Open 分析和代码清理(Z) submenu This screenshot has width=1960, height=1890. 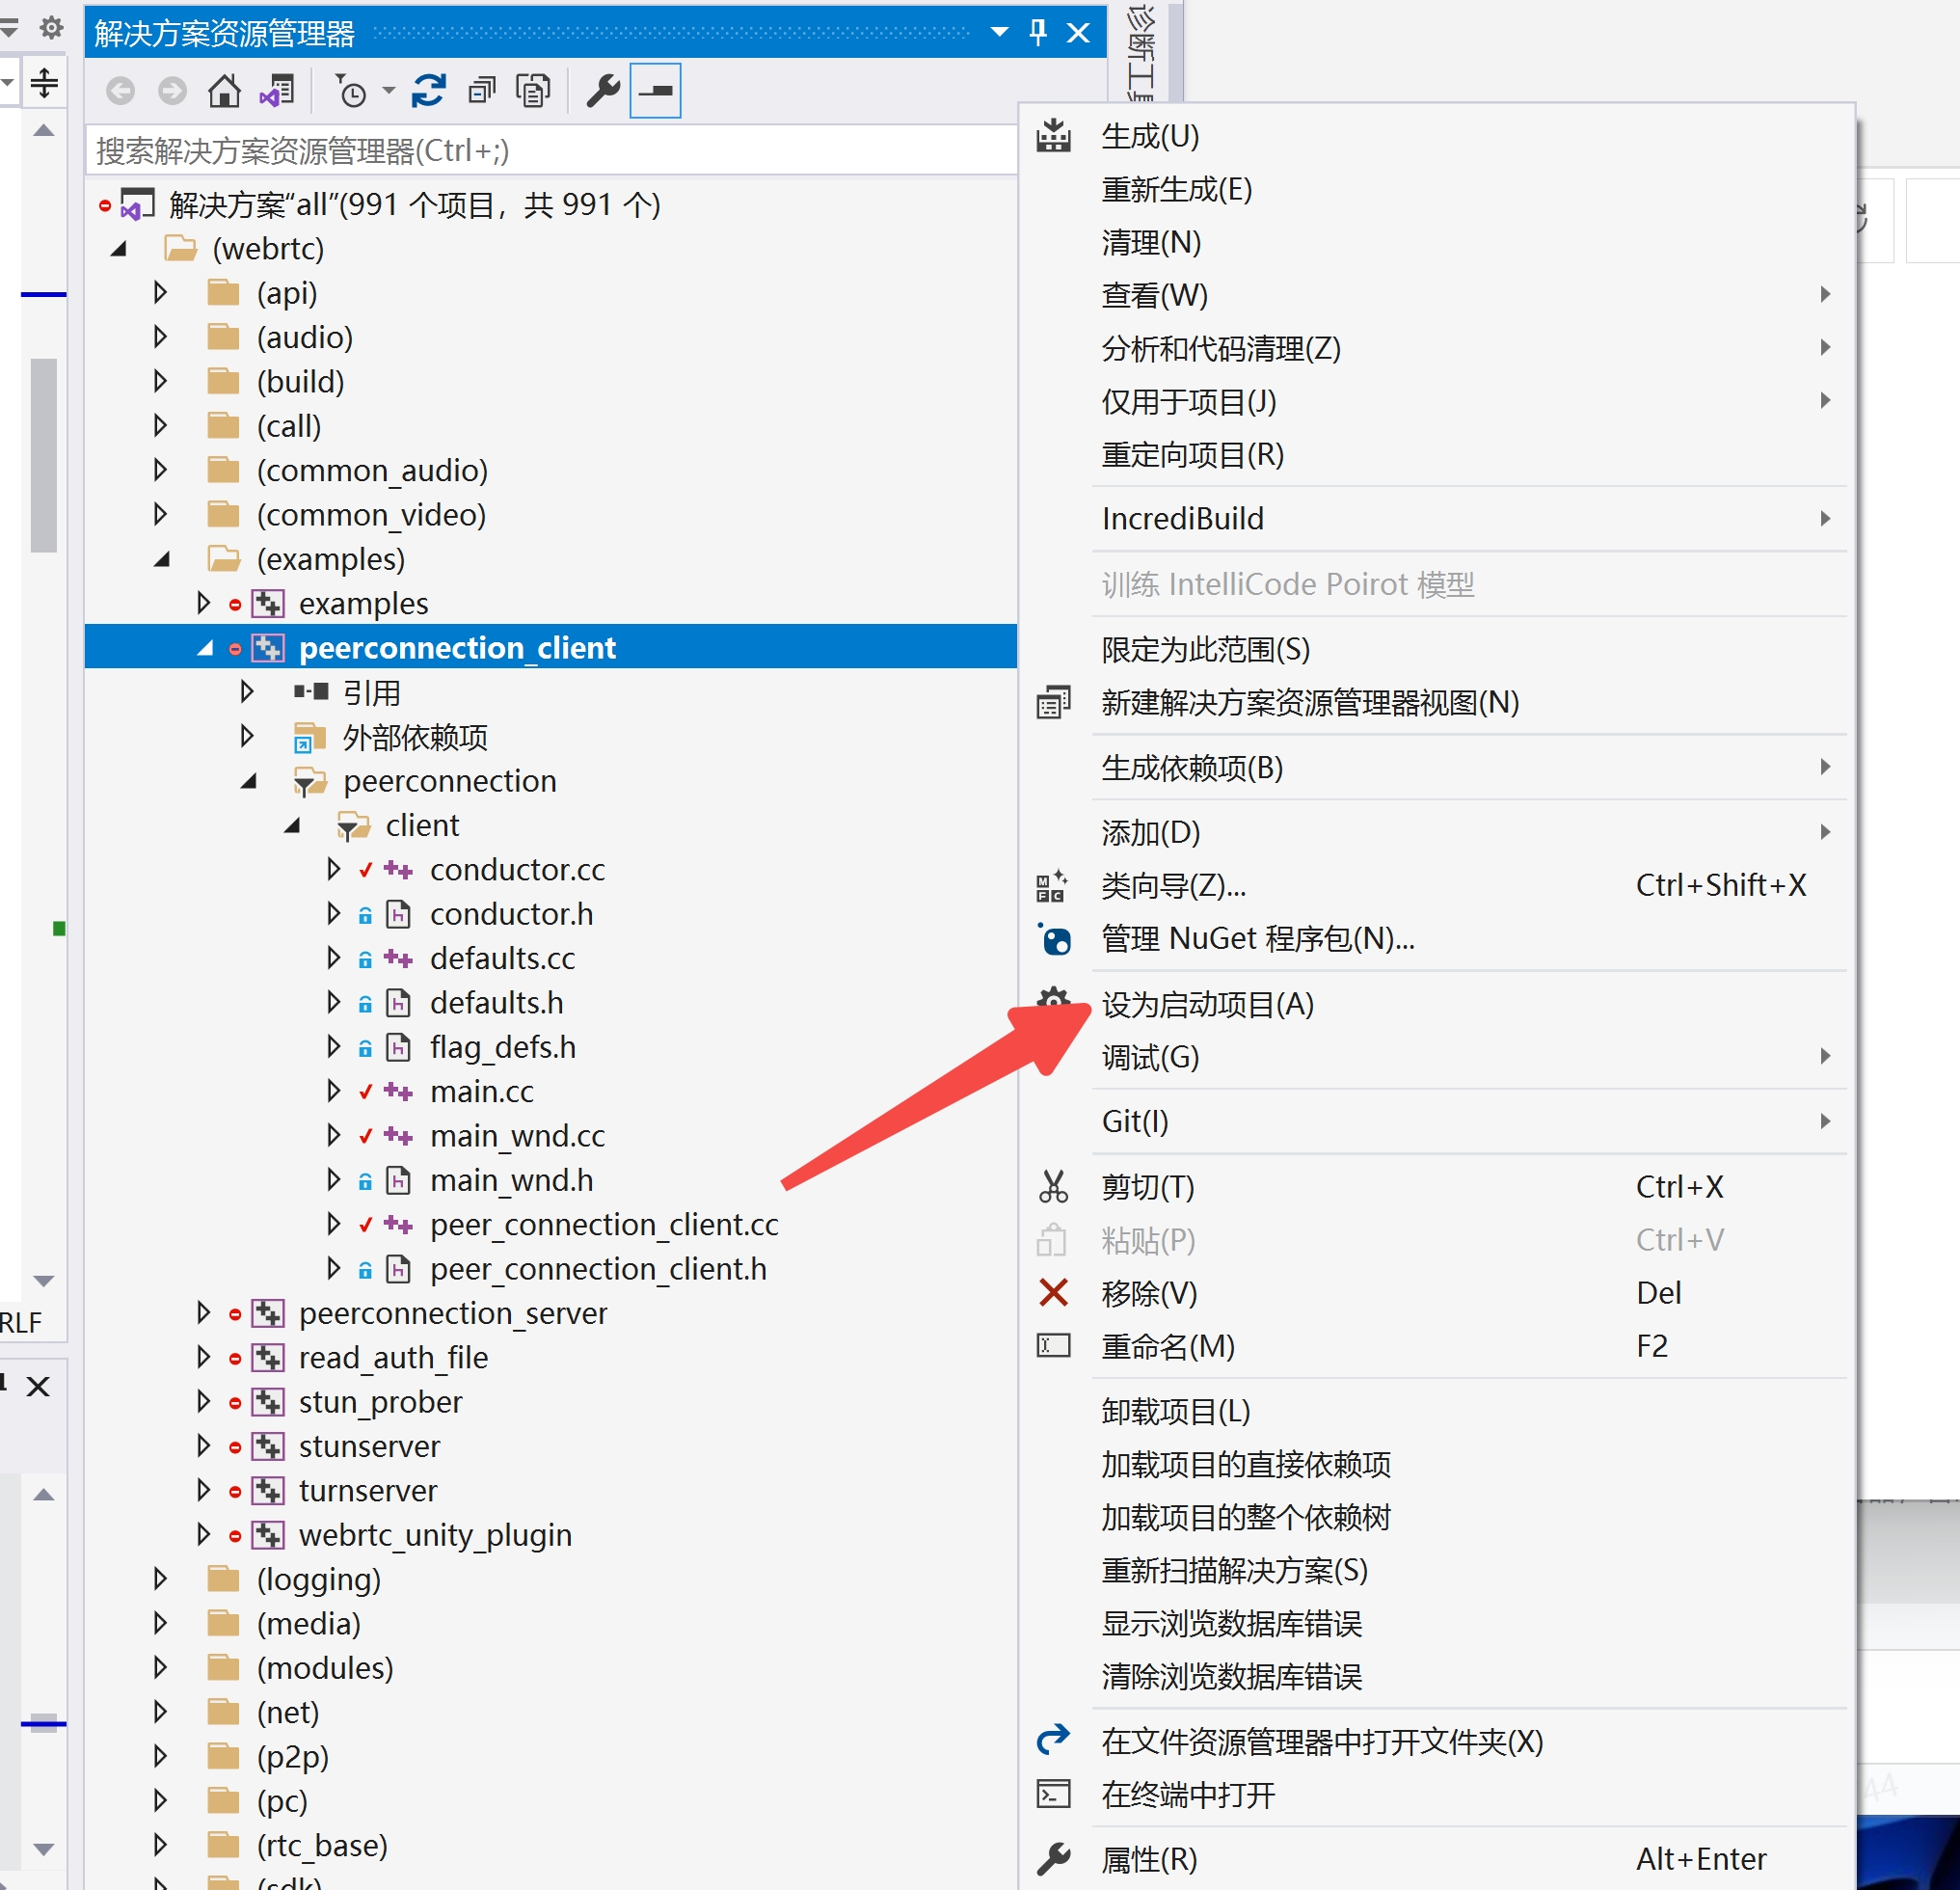coord(1438,348)
